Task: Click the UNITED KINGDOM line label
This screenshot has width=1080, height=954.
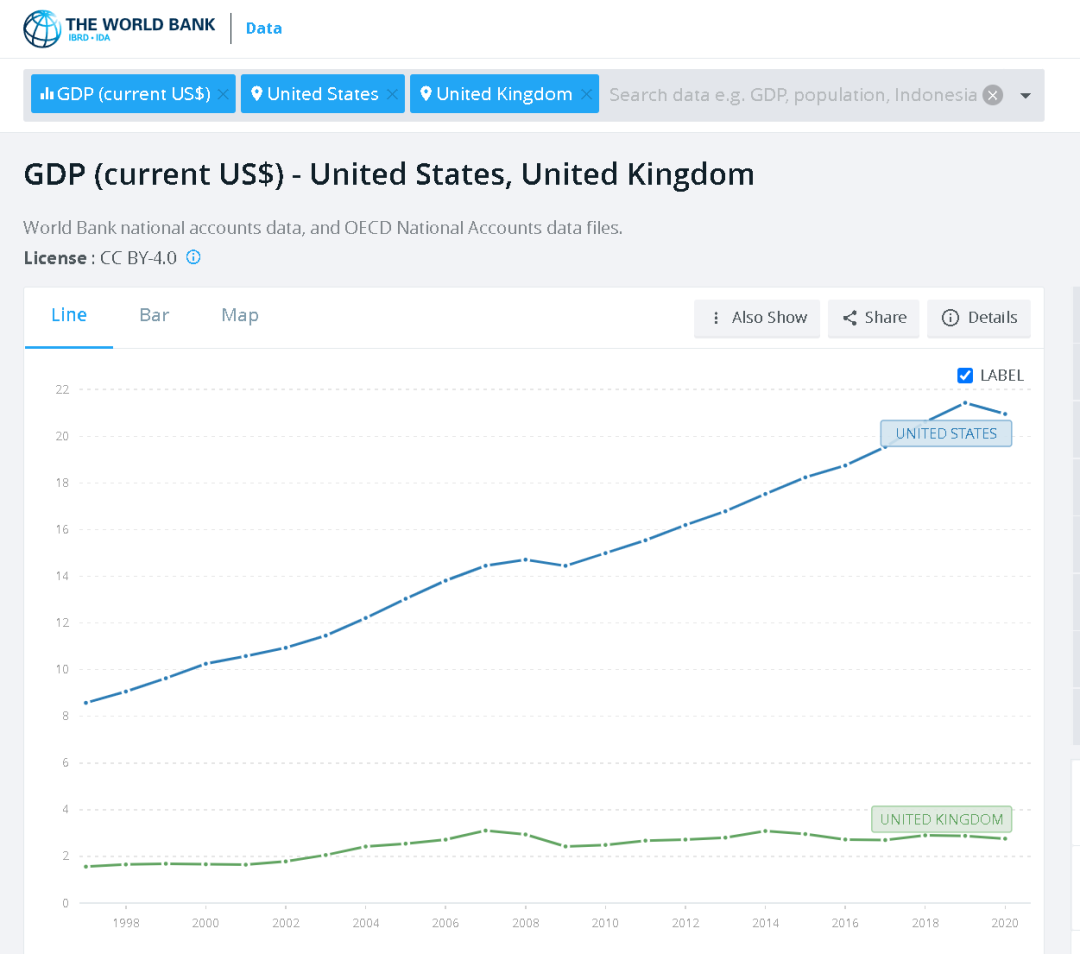Action: click(941, 820)
